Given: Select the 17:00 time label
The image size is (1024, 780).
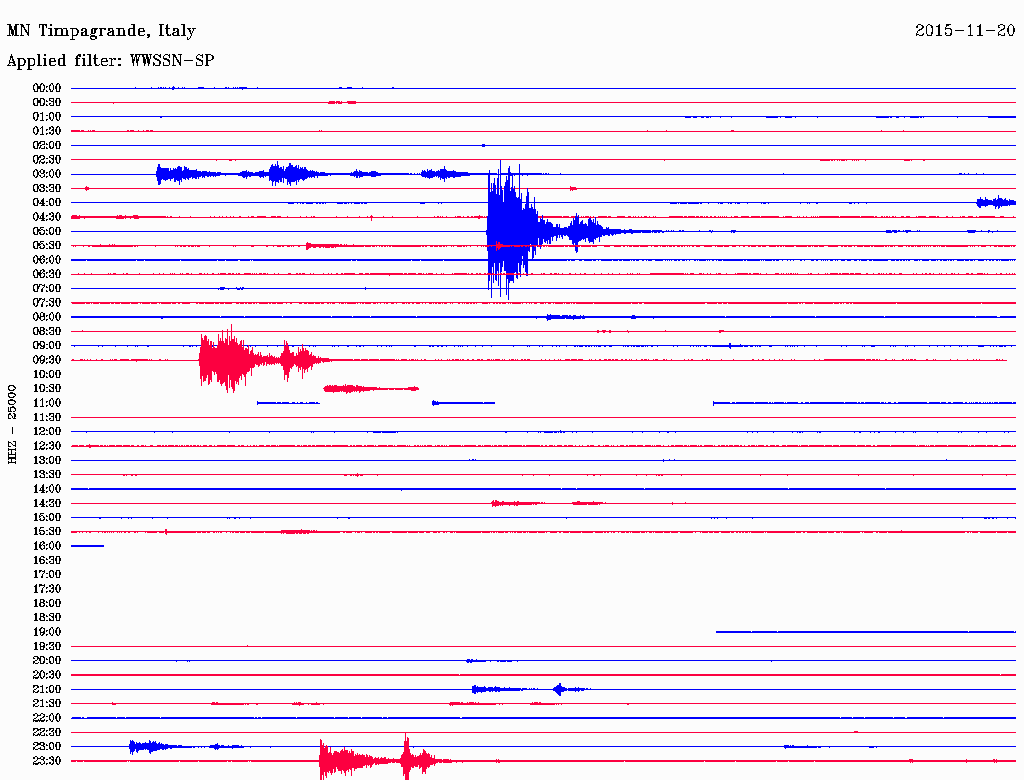Looking at the screenshot, I should pos(47,575).
